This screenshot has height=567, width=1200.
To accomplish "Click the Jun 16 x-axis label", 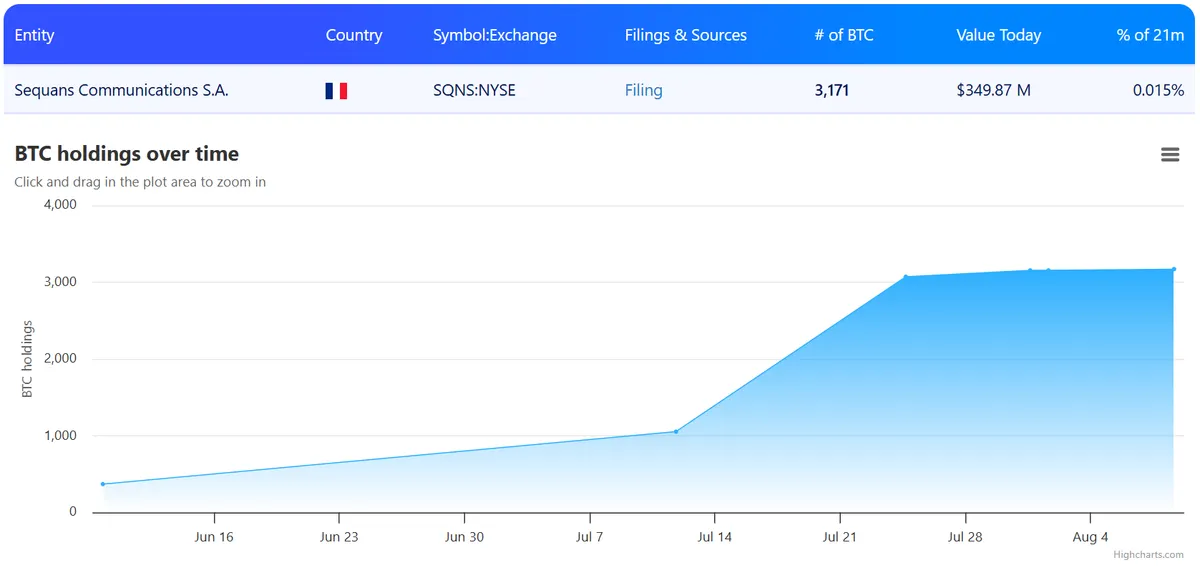I will pos(214,537).
